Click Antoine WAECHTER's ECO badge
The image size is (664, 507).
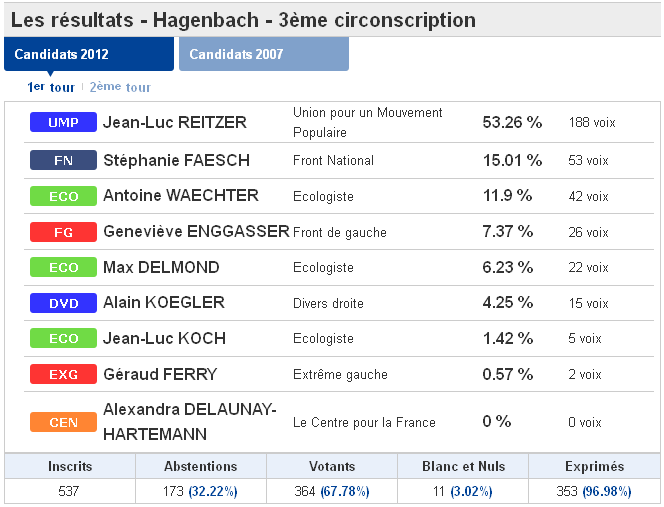63,196
